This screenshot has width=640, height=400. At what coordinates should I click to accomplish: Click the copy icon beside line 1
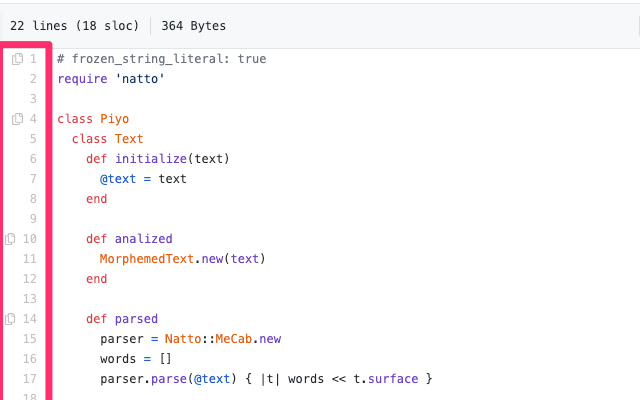(x=18, y=59)
